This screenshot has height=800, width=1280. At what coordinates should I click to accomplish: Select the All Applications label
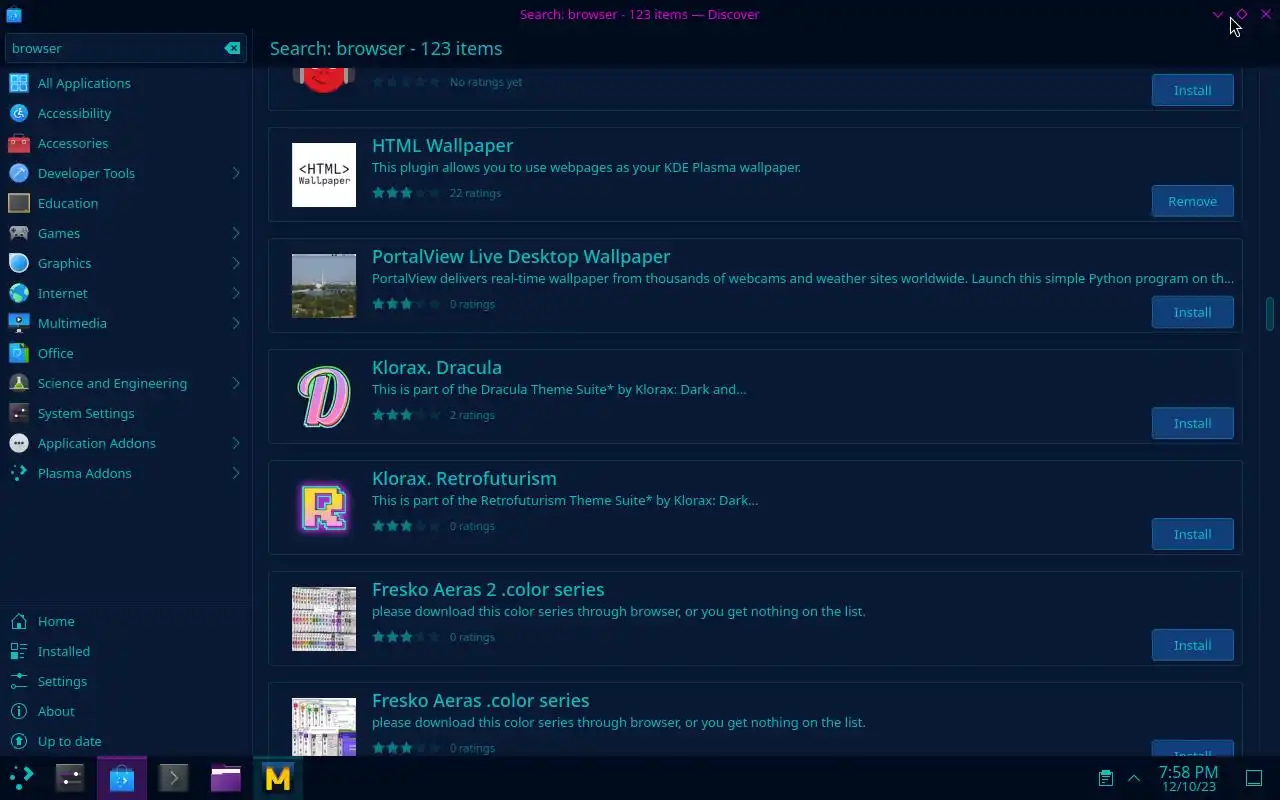[x=84, y=83]
